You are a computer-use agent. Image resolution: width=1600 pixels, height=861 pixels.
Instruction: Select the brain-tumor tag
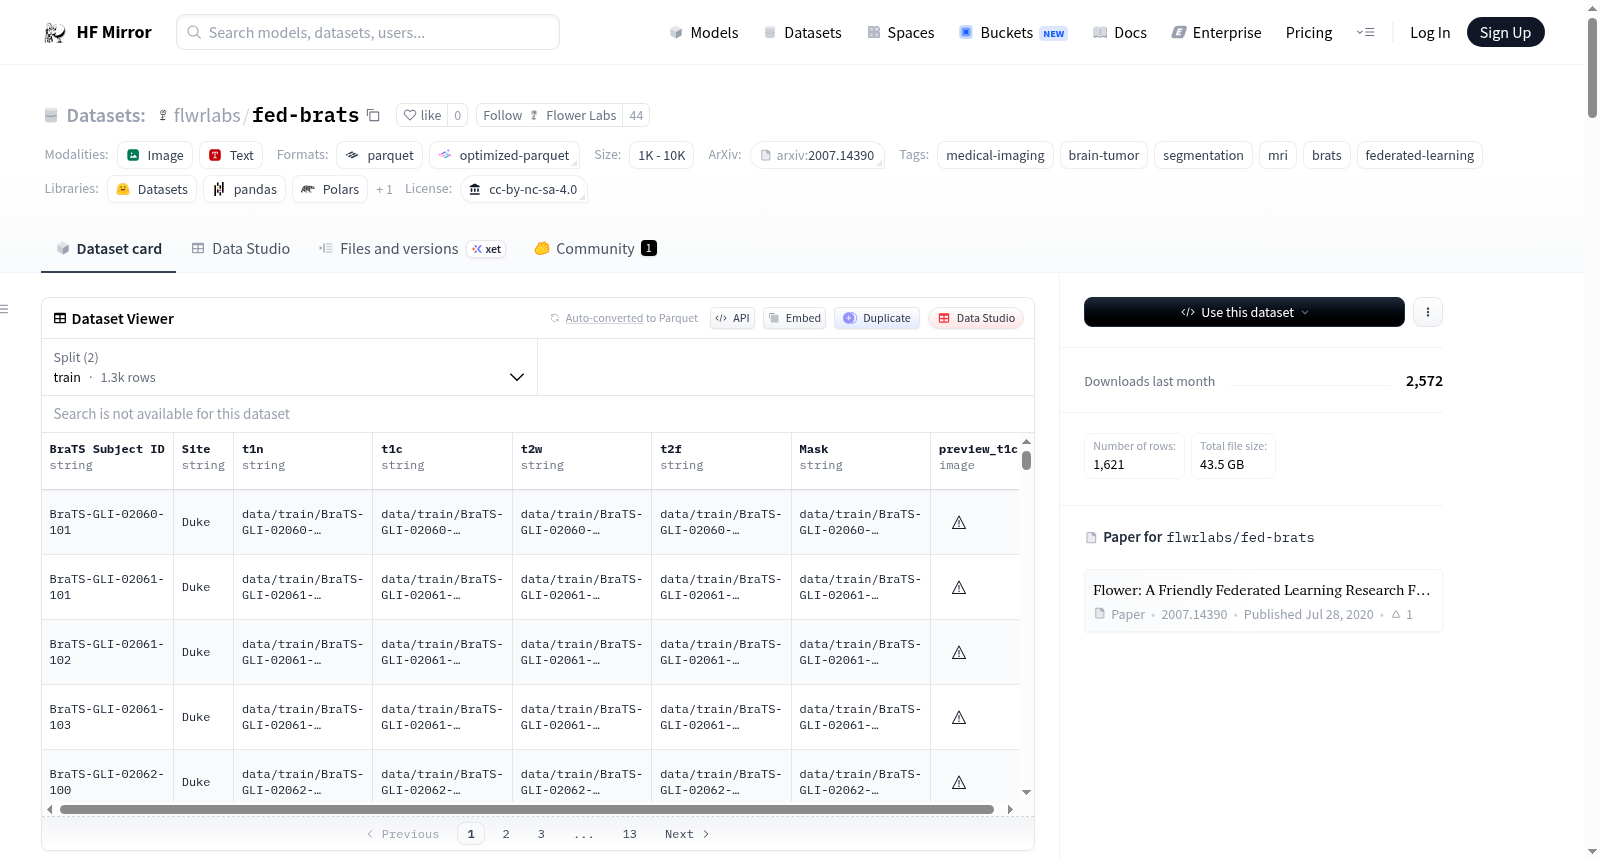point(1104,155)
